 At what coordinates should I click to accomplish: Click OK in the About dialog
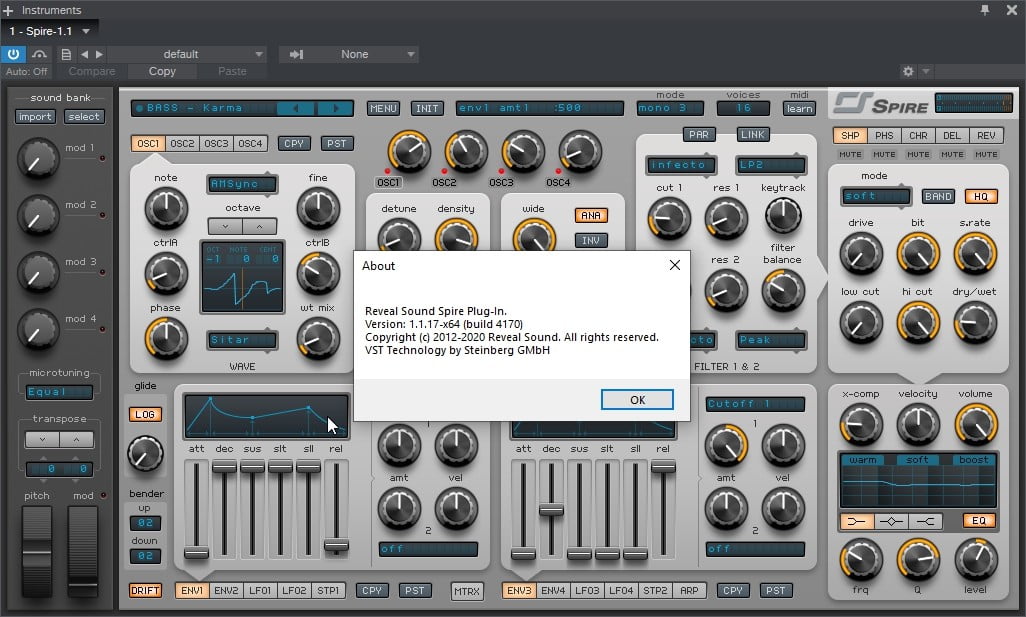pyautogui.click(x=637, y=400)
